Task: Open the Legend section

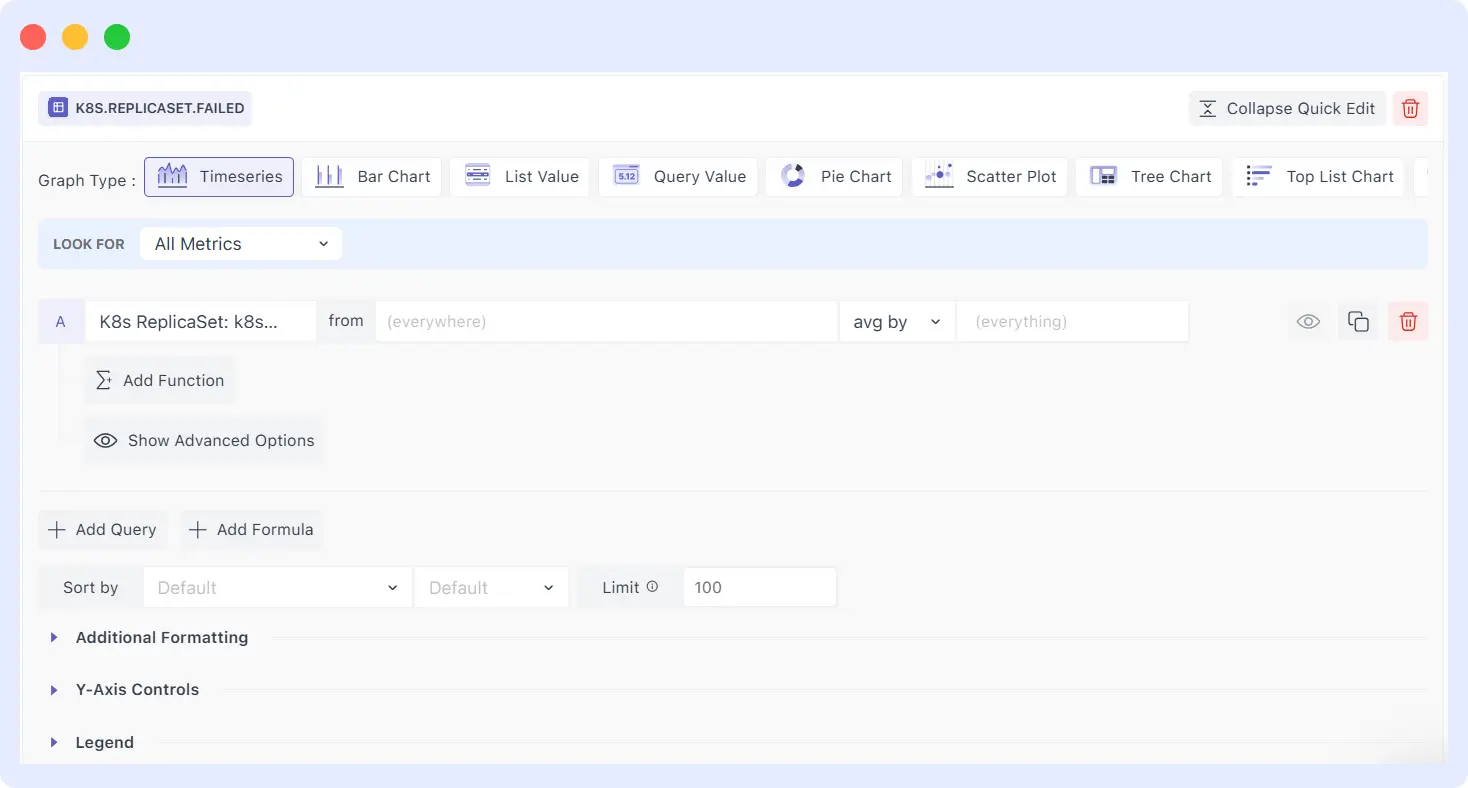Action: (104, 742)
